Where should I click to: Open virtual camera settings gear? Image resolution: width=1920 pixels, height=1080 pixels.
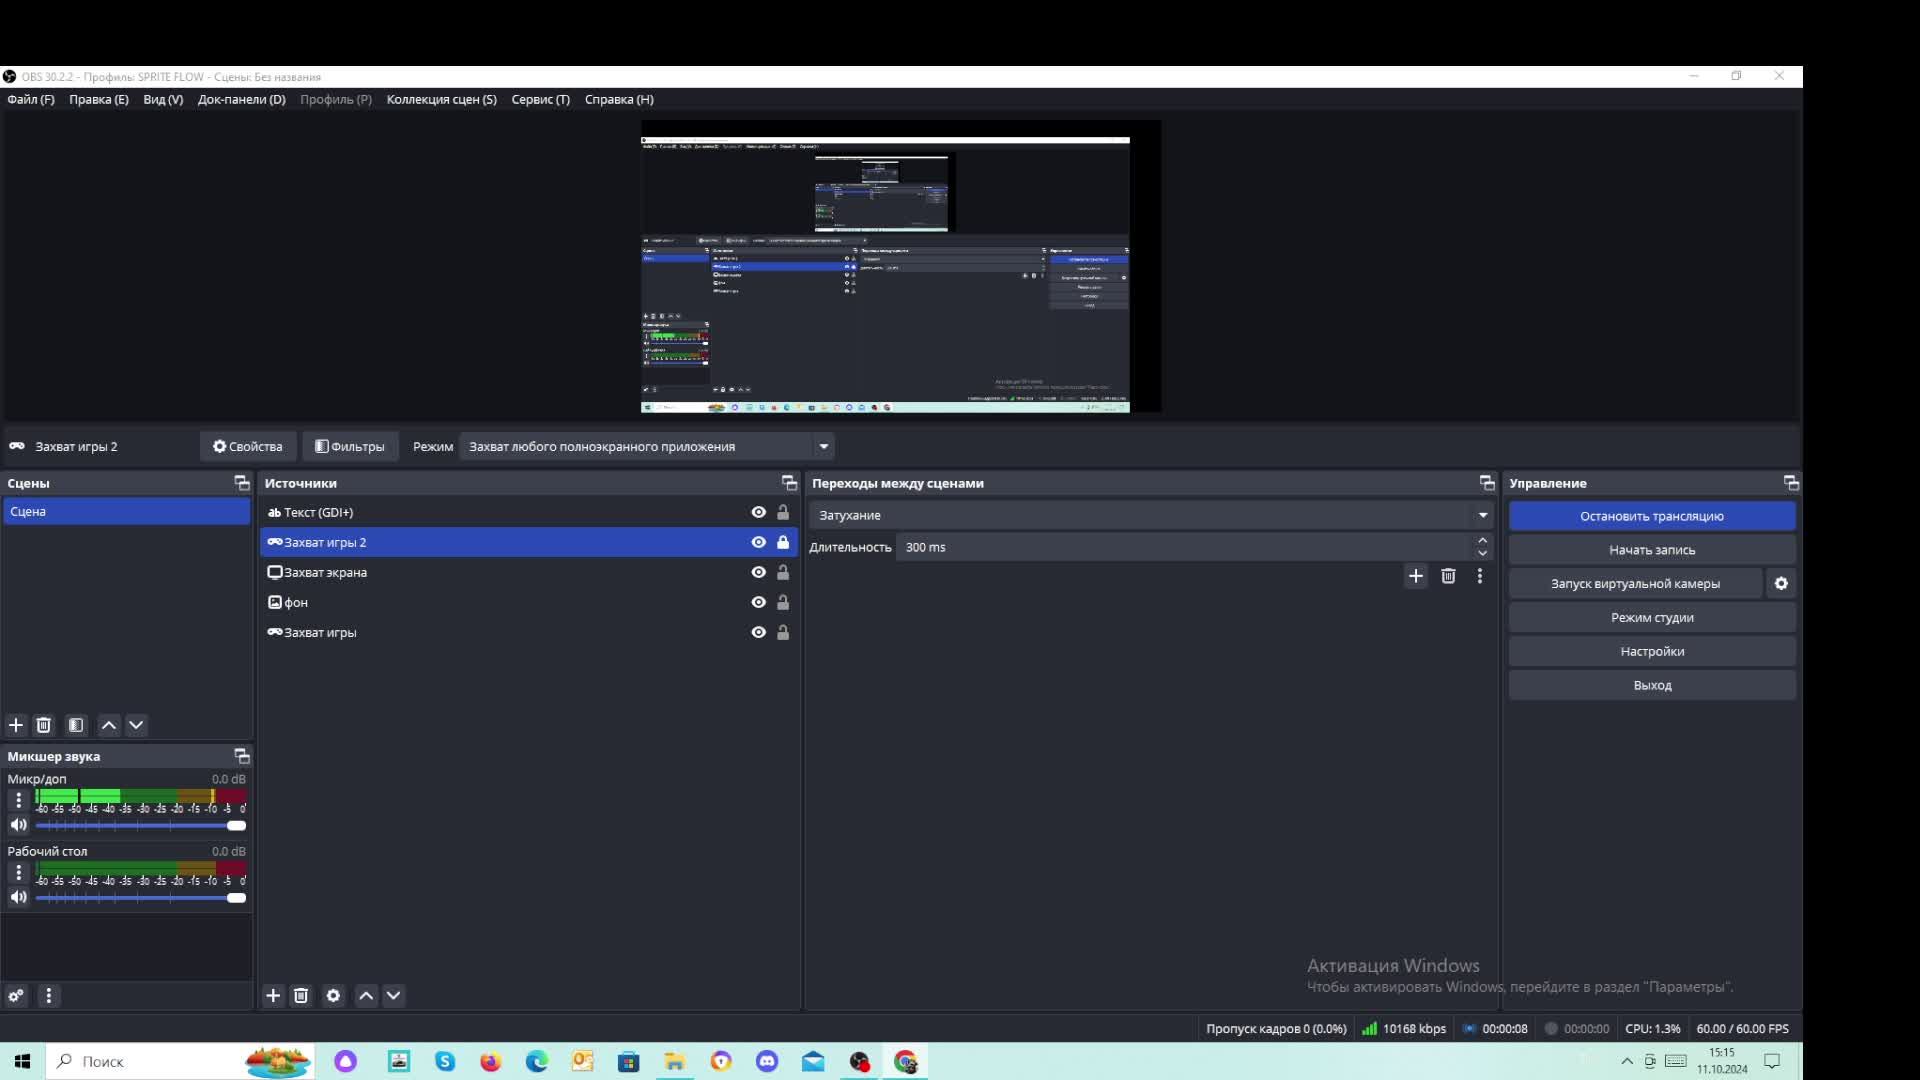[x=1781, y=583]
